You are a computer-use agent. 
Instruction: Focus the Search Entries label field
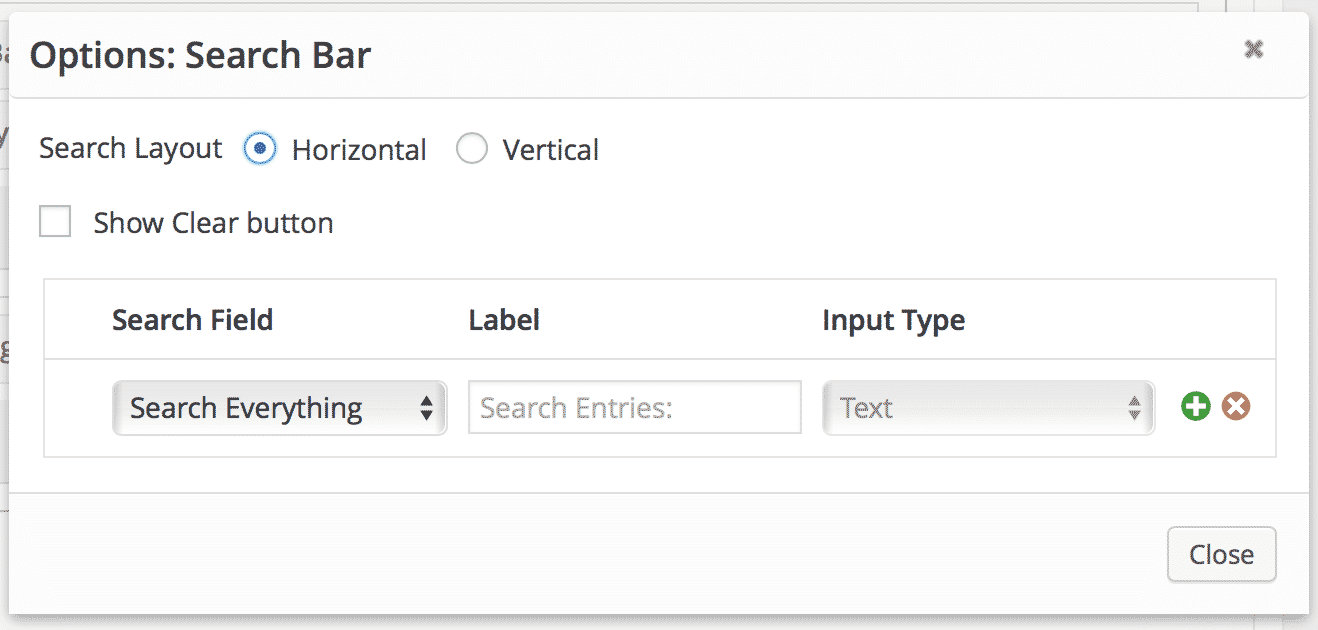point(635,407)
